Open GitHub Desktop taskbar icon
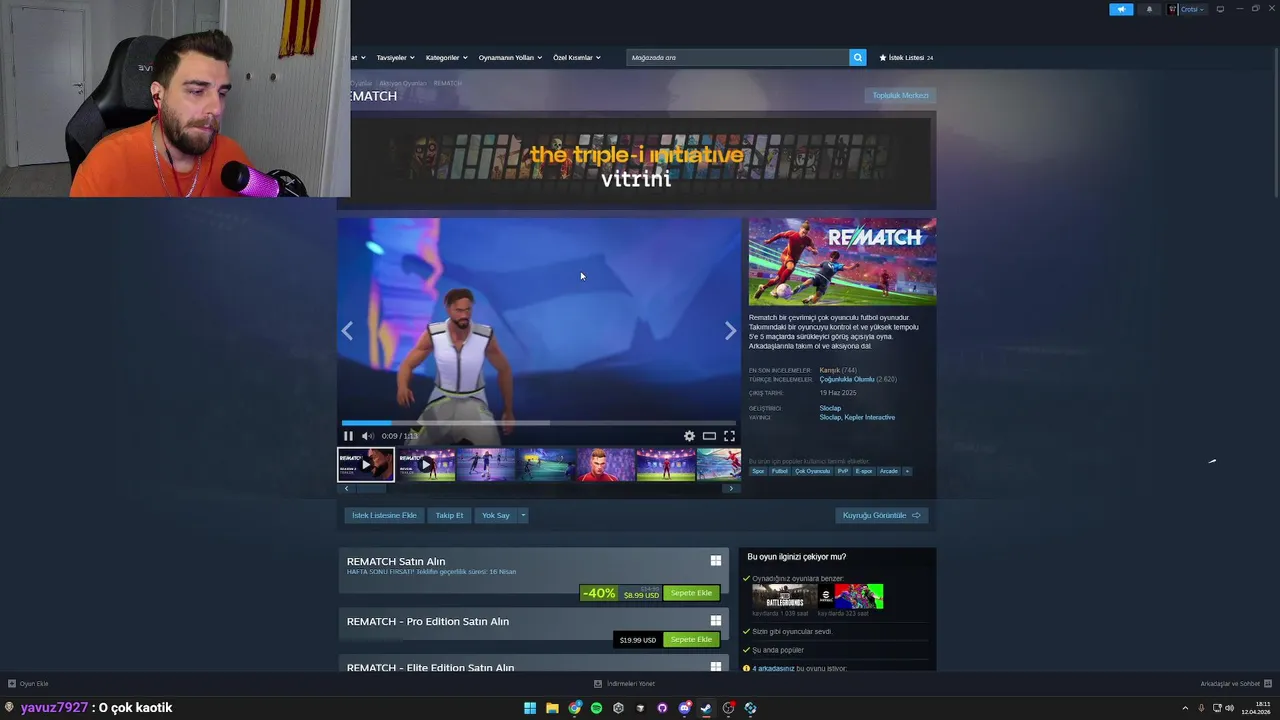The image size is (1280, 720). [662, 708]
